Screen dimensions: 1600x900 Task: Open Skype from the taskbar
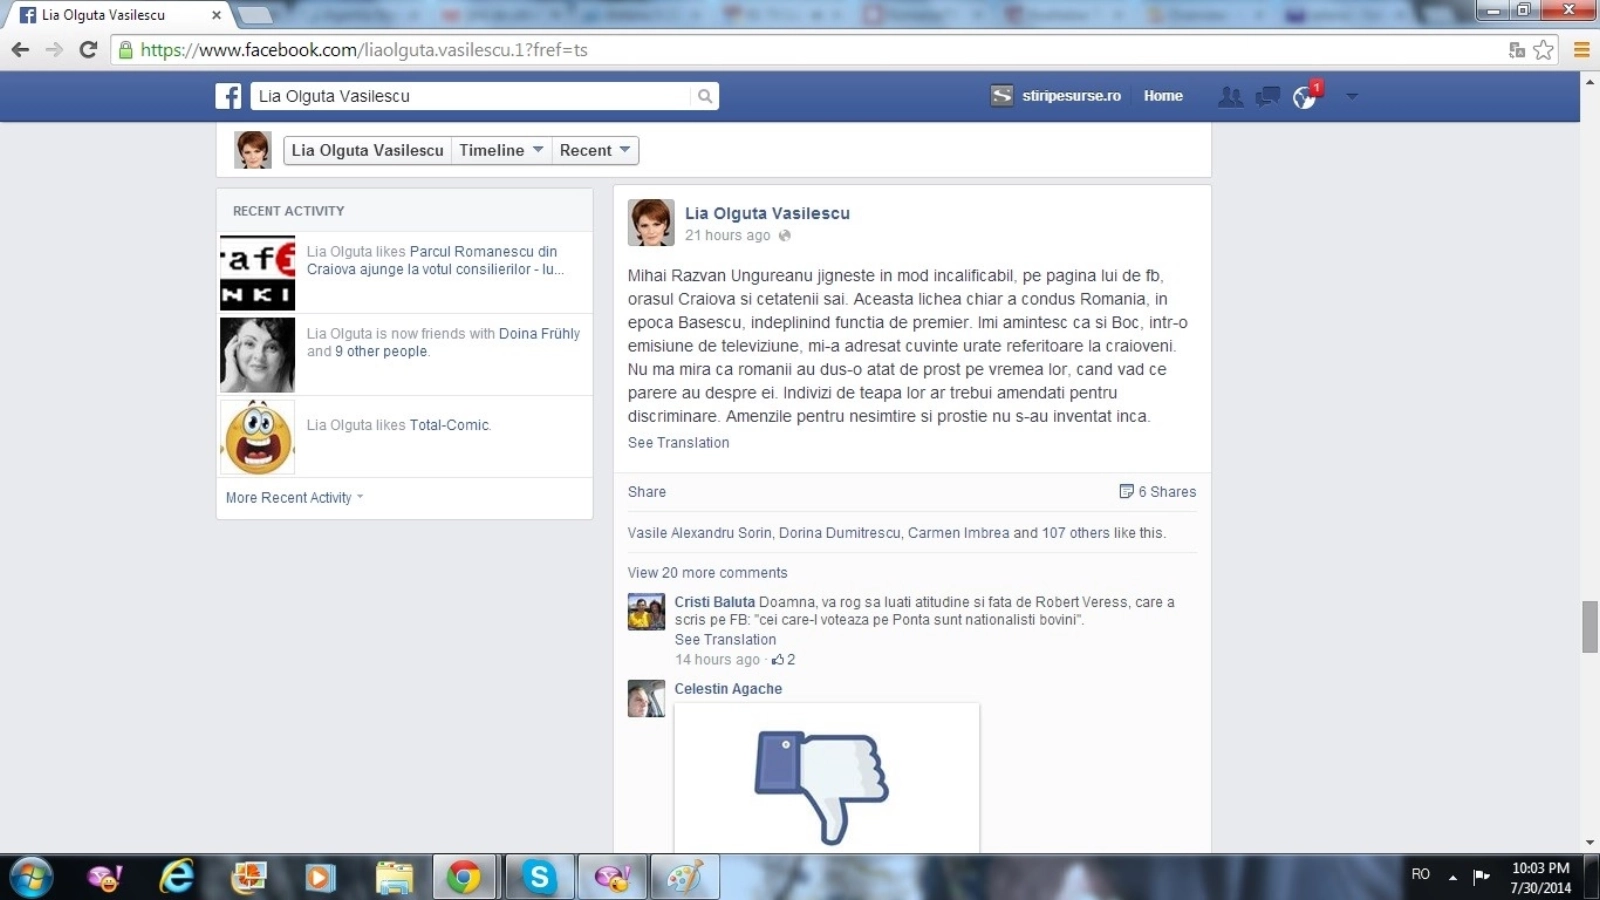539,877
